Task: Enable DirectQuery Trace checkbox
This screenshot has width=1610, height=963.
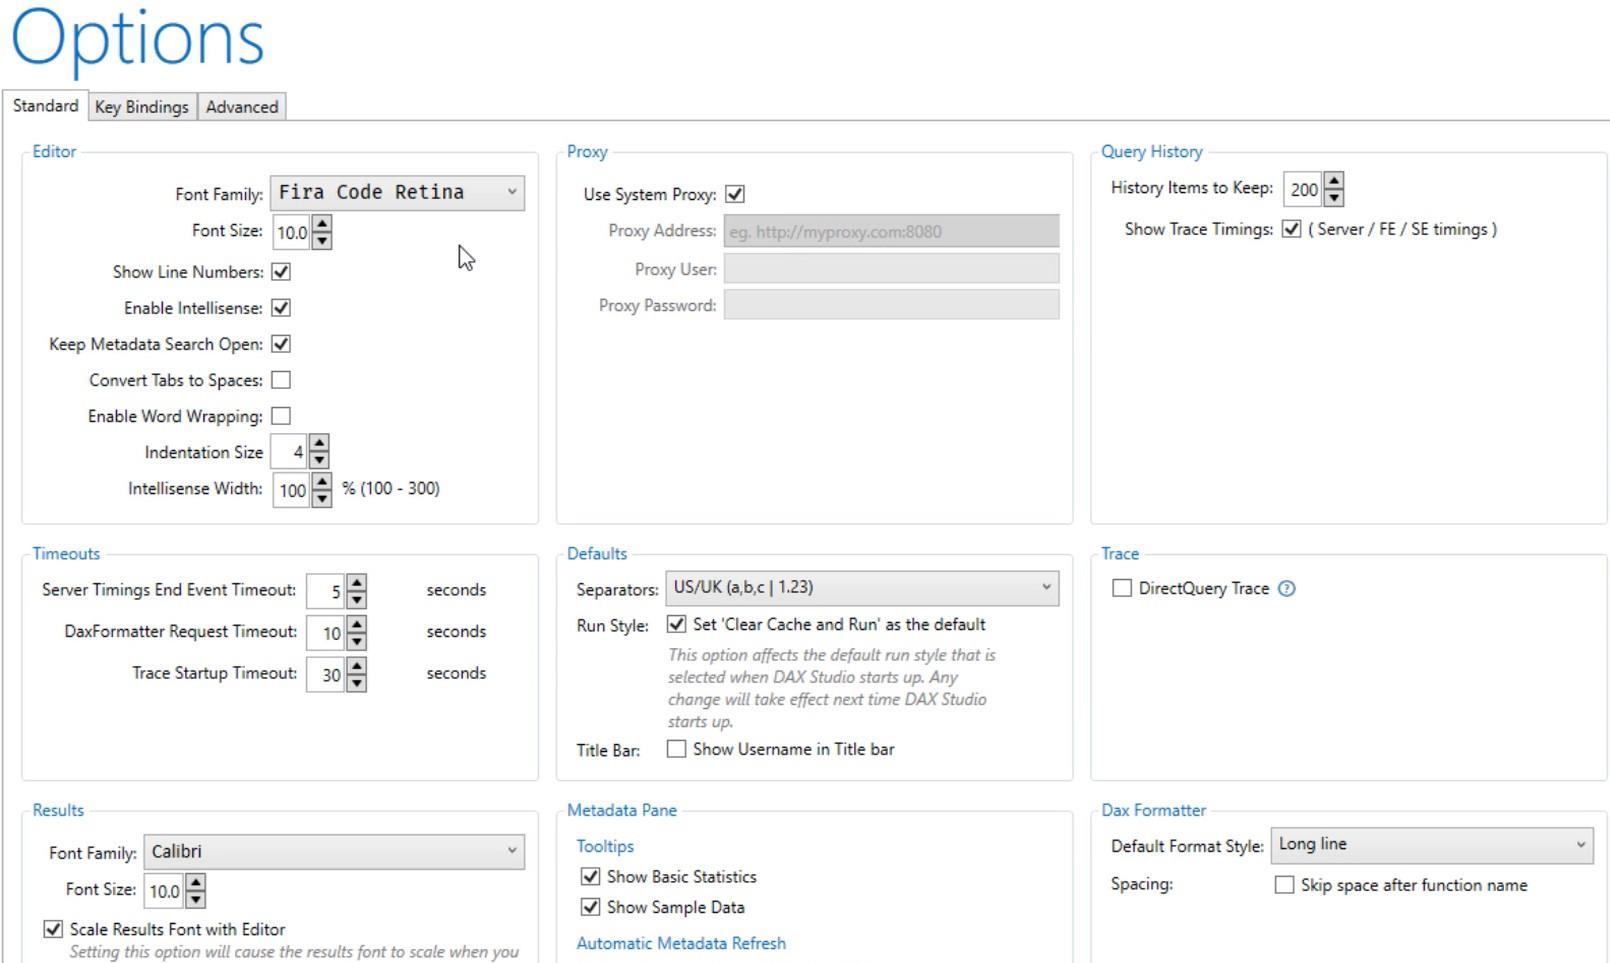Action: coord(1122,588)
